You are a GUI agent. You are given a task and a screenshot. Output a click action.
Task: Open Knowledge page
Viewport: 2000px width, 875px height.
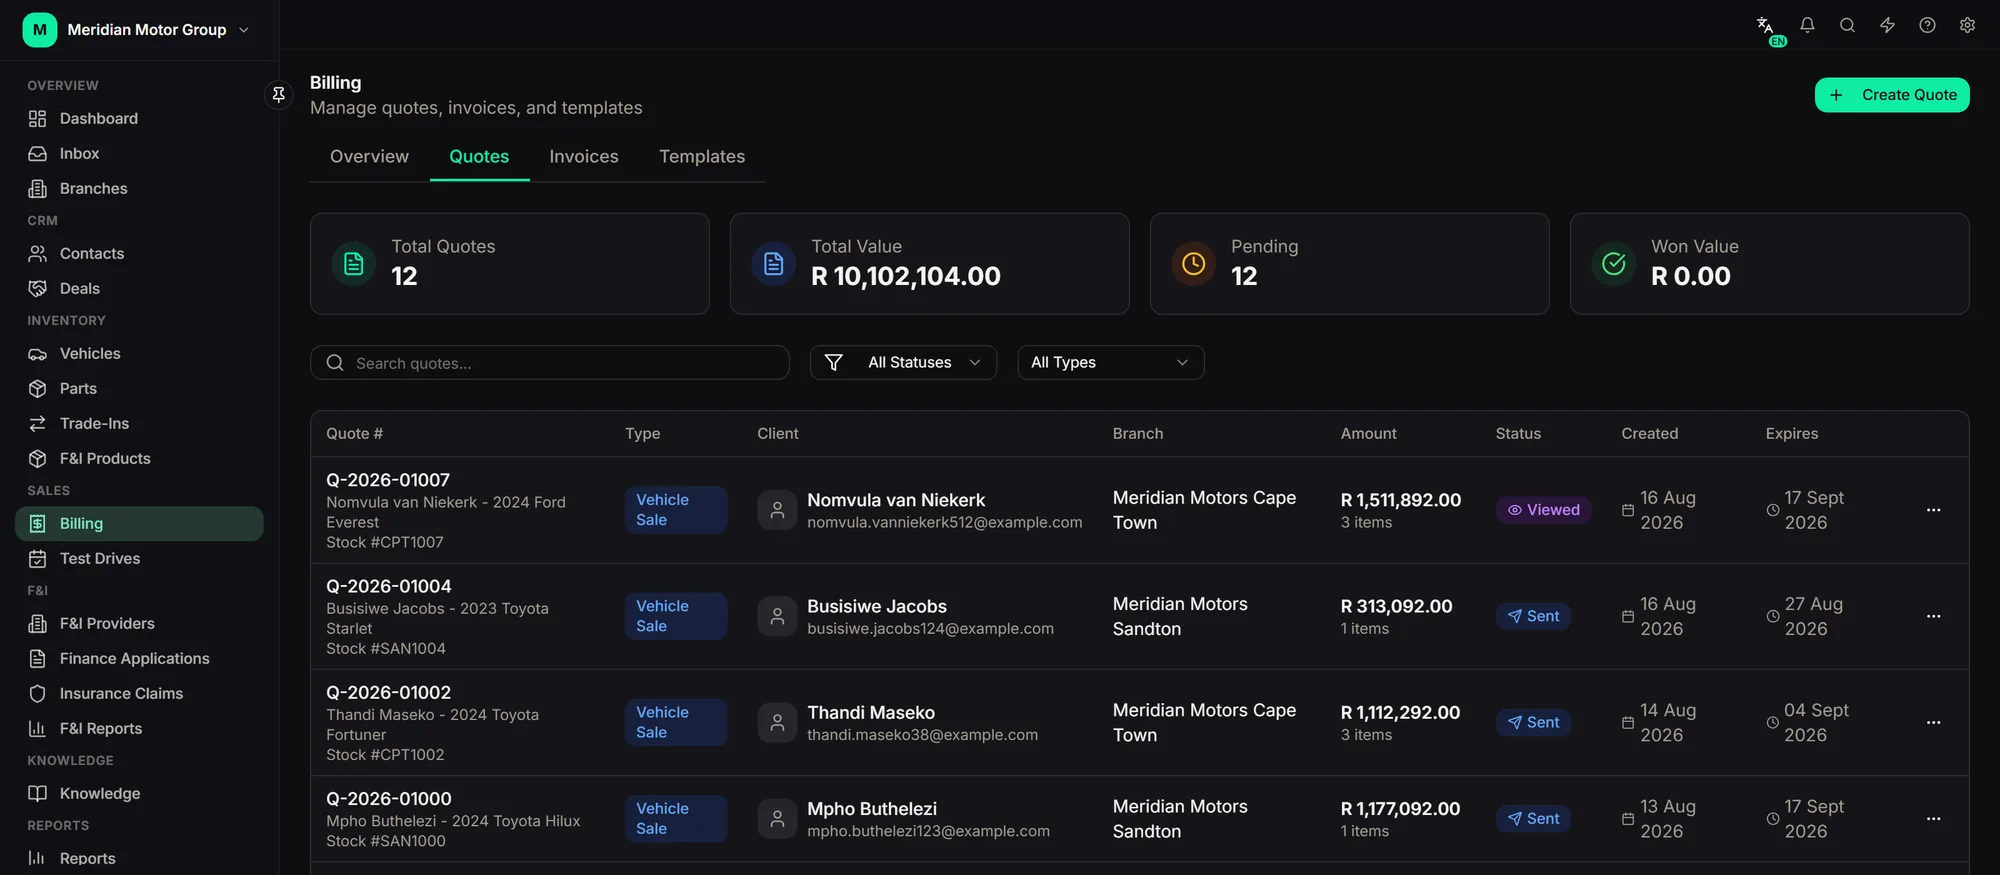click(139, 793)
